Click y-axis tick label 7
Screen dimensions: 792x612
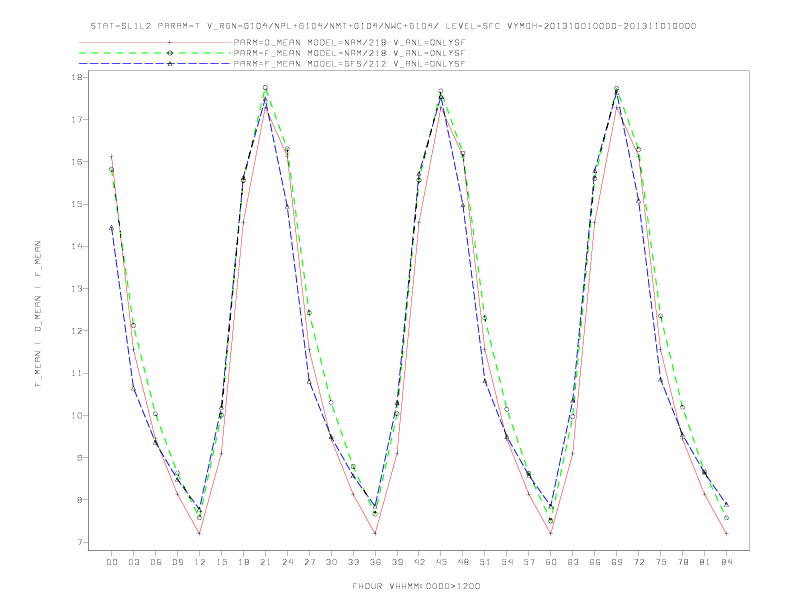[80, 543]
